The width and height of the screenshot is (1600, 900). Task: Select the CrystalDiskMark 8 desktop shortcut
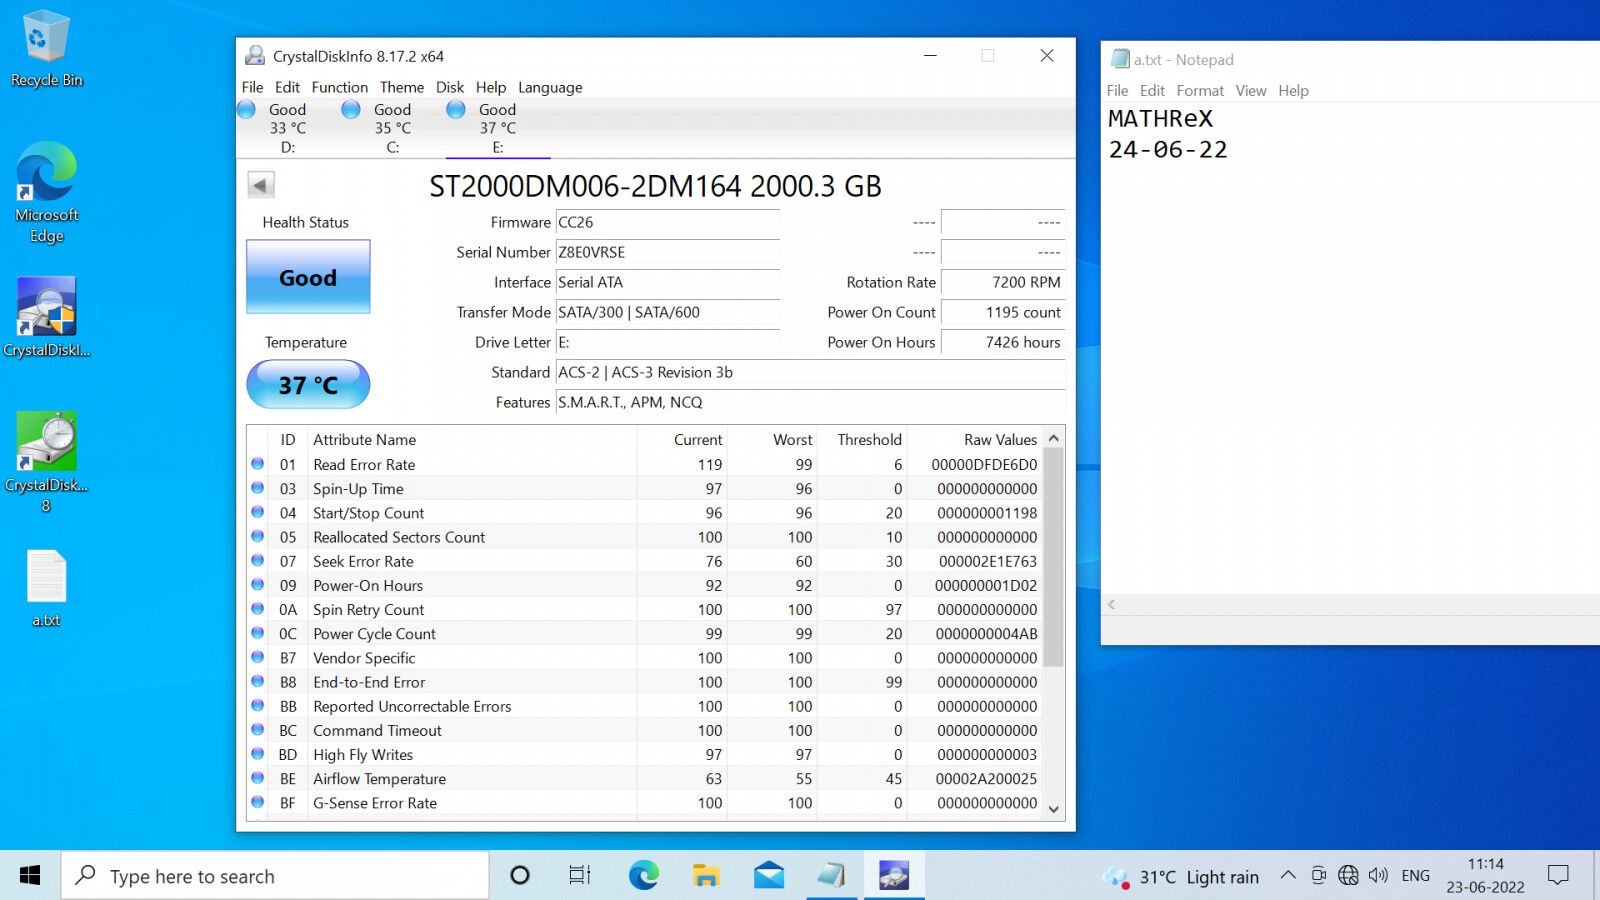[x=46, y=462]
